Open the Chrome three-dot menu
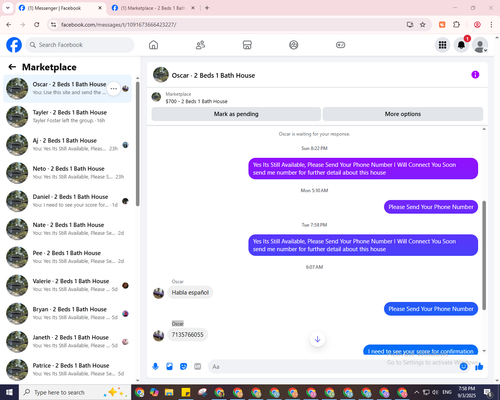The width and height of the screenshot is (500, 400). click(491, 25)
